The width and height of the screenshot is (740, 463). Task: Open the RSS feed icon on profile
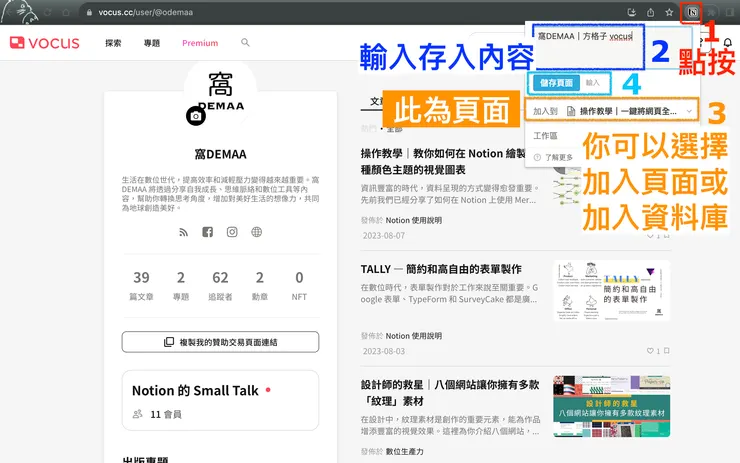pyautogui.click(x=184, y=232)
